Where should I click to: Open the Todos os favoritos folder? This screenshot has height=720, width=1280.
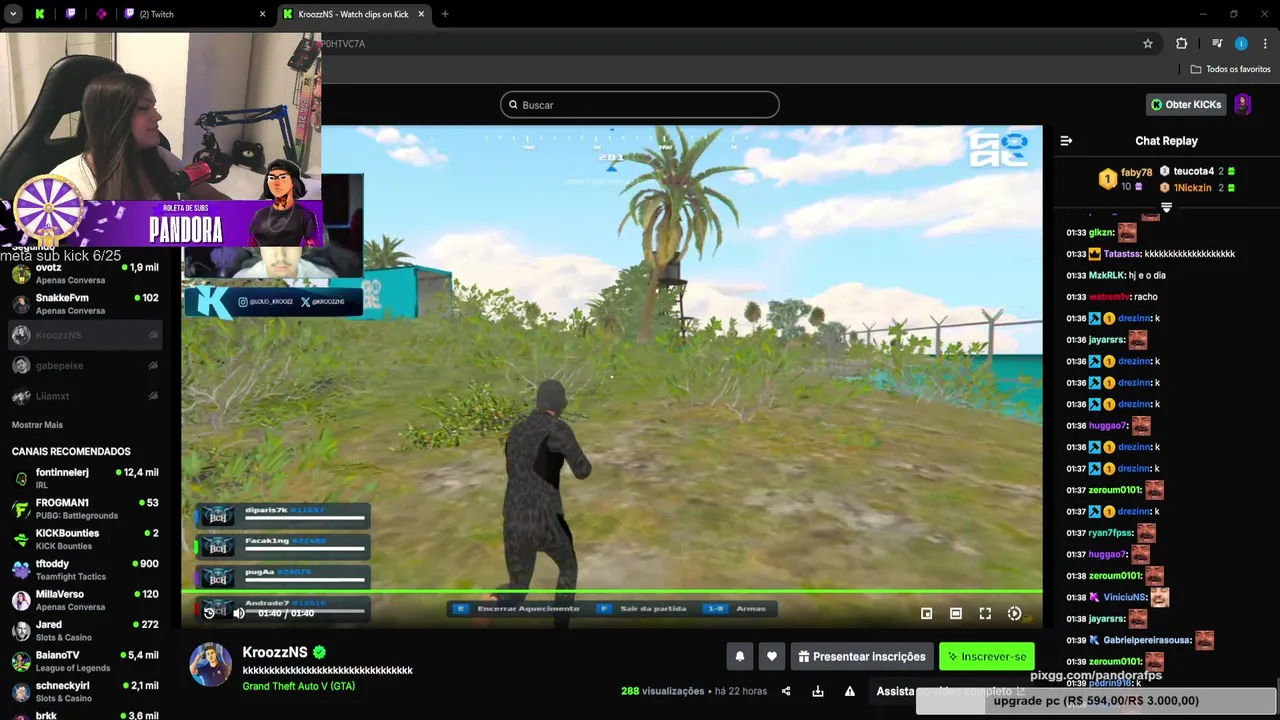pos(1230,69)
